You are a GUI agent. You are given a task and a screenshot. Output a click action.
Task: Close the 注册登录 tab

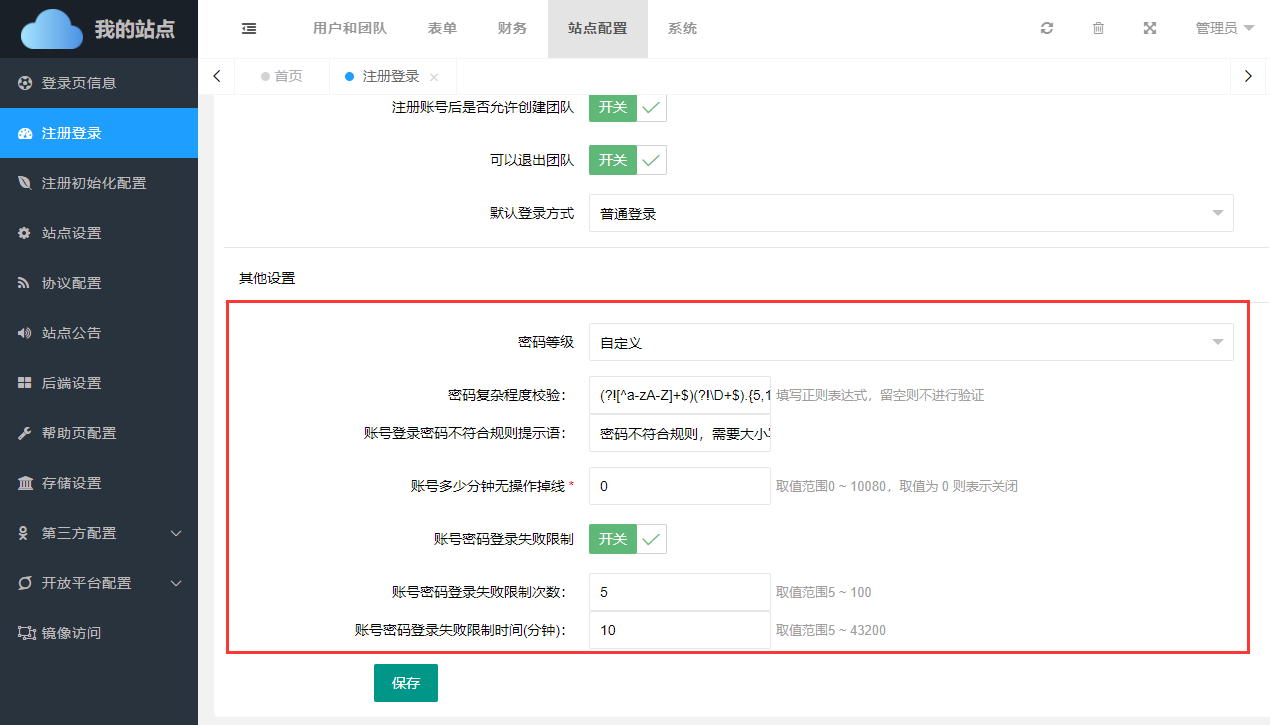(x=434, y=77)
